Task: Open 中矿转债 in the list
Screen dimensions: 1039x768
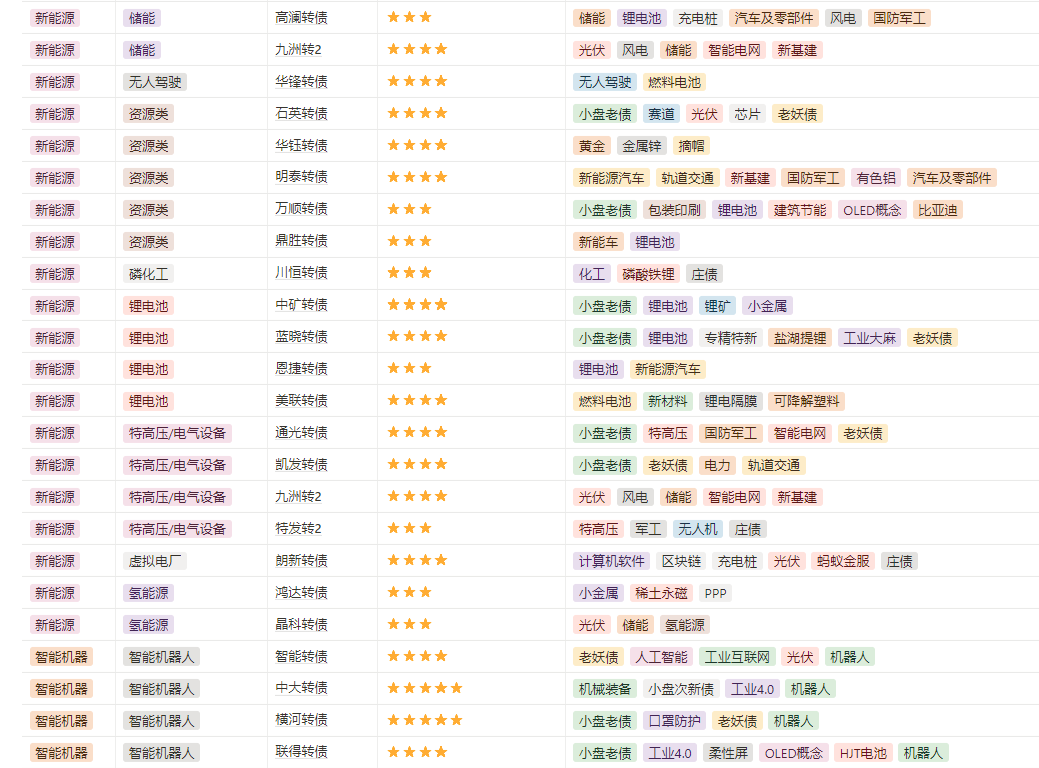Action: pos(301,305)
